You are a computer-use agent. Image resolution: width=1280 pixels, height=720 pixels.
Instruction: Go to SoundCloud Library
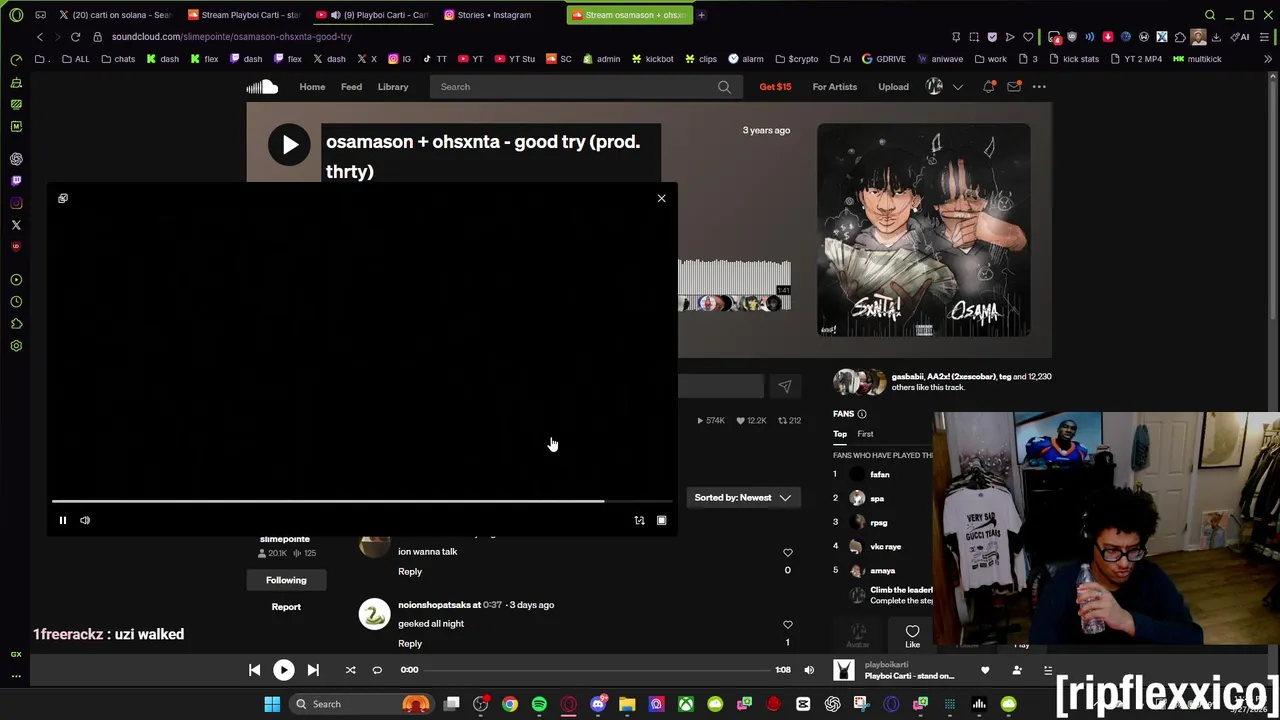pos(393,87)
